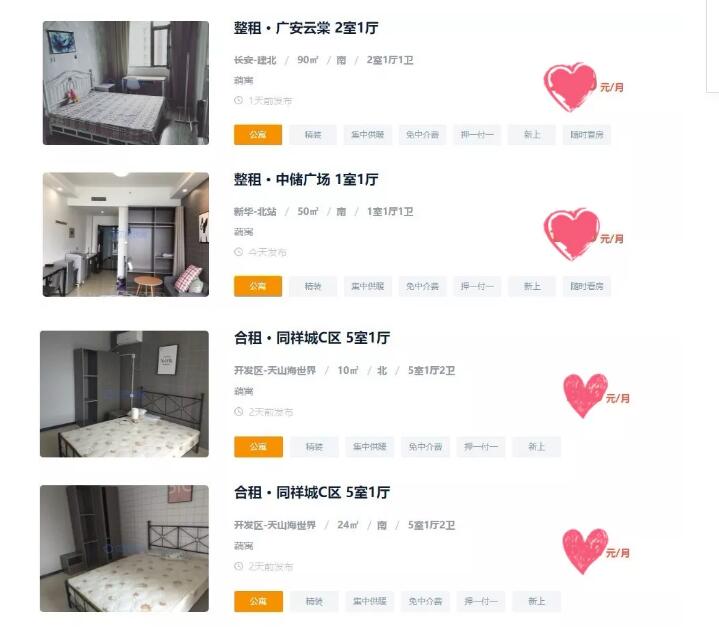Click 随时看房 tag on 广安云棠 listing
The height and width of the screenshot is (631, 719).
pos(586,135)
